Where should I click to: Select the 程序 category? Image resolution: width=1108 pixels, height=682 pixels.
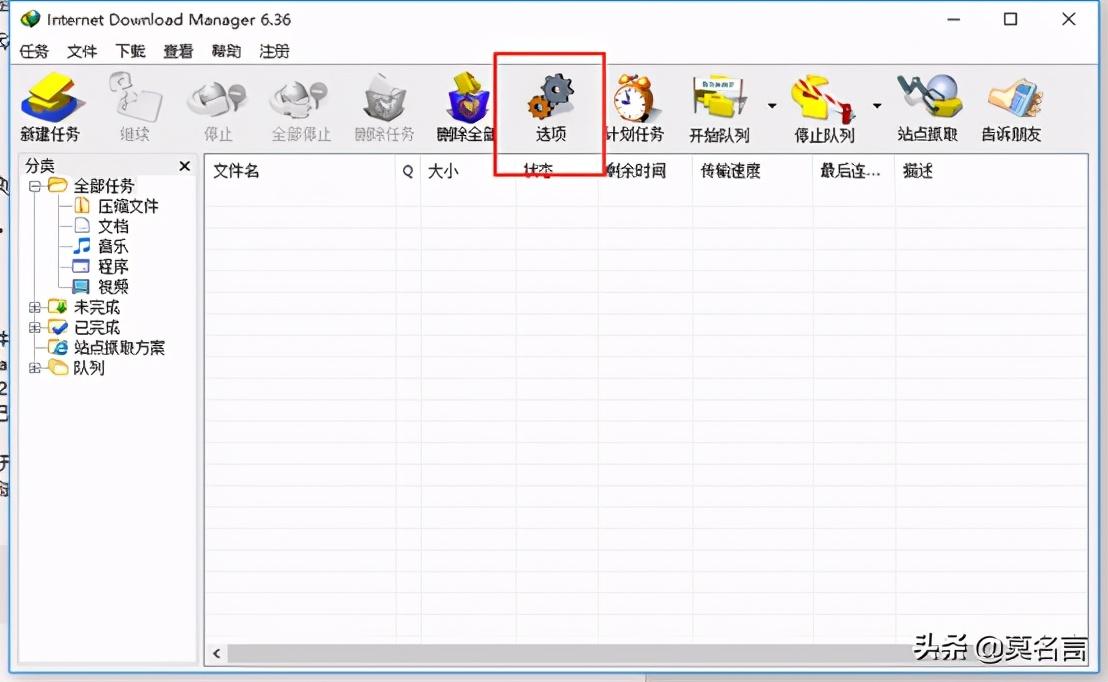click(113, 267)
